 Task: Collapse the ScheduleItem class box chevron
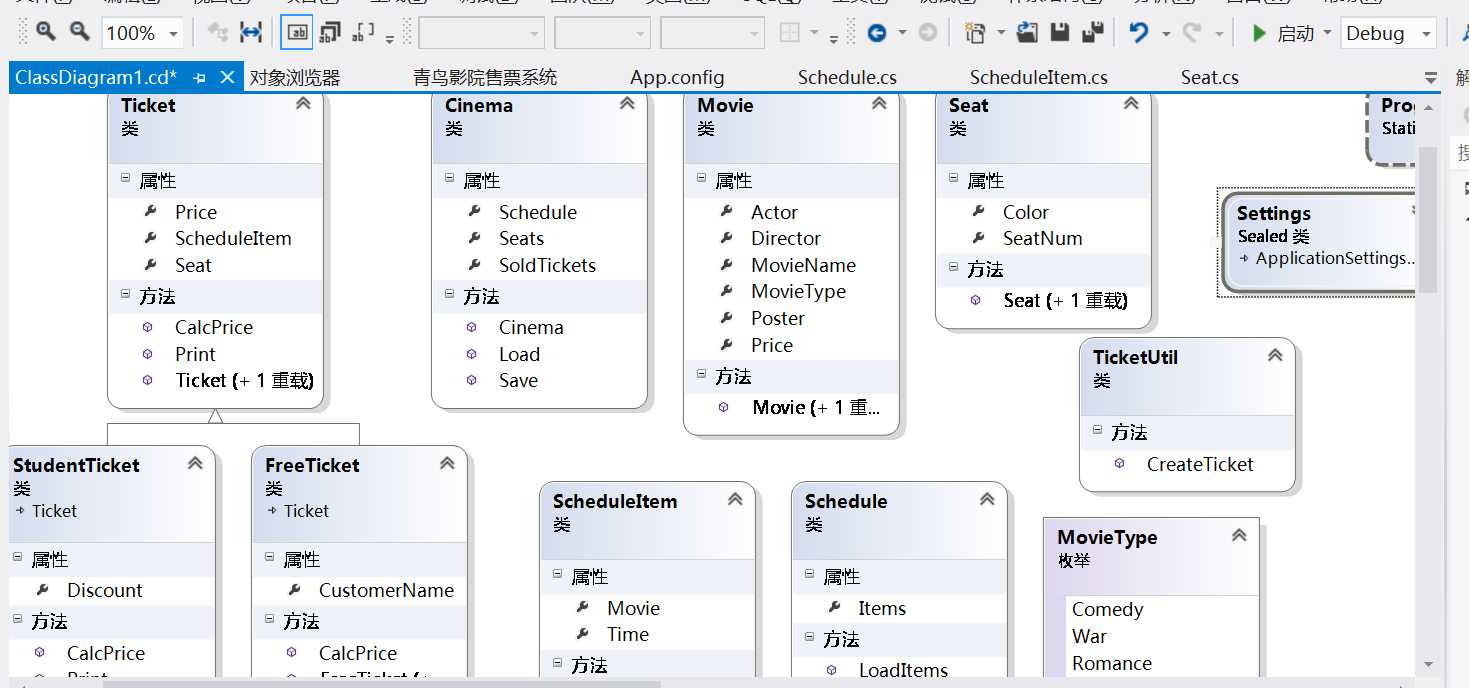735,500
